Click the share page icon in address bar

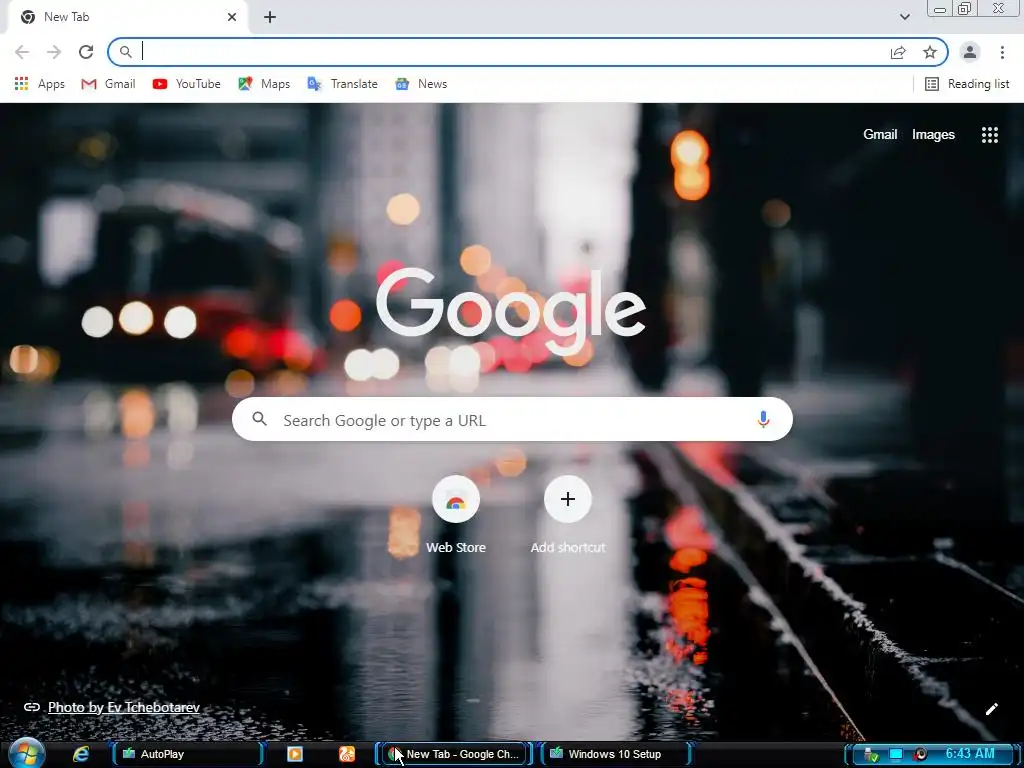[898, 52]
